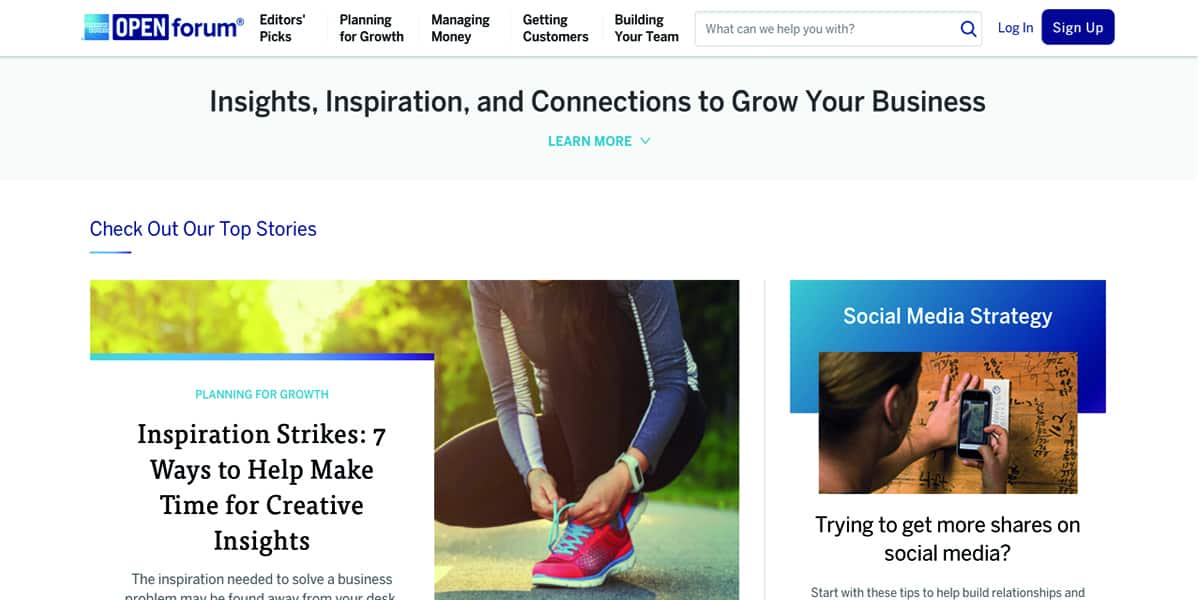Focus the 'What can we help you with?' search field
The height and width of the screenshot is (600, 1200).
pyautogui.click(x=826, y=29)
